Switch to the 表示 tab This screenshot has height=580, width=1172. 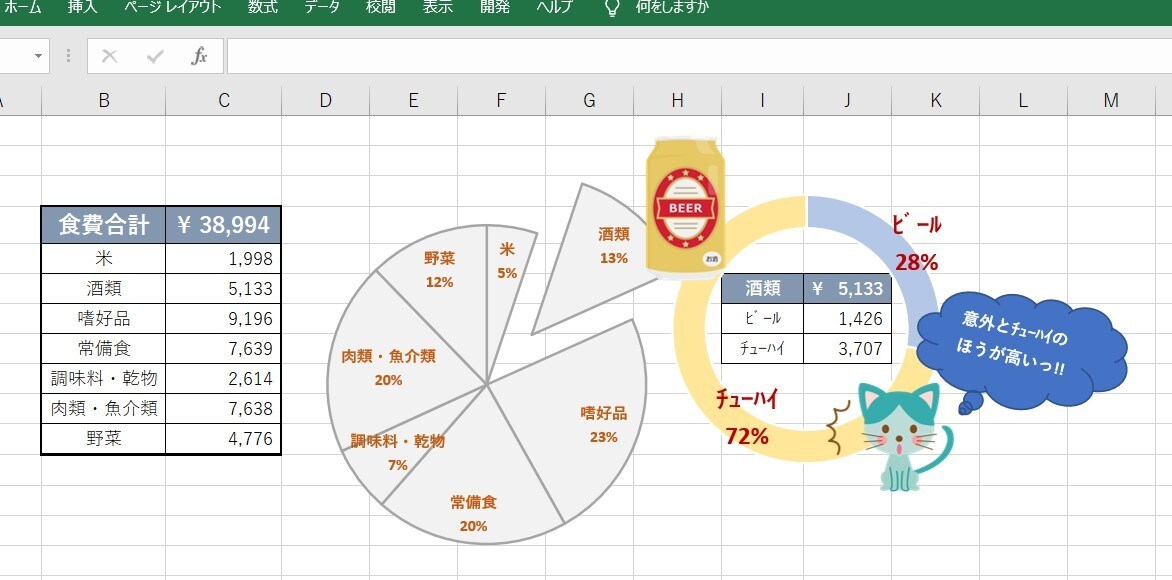(x=437, y=7)
